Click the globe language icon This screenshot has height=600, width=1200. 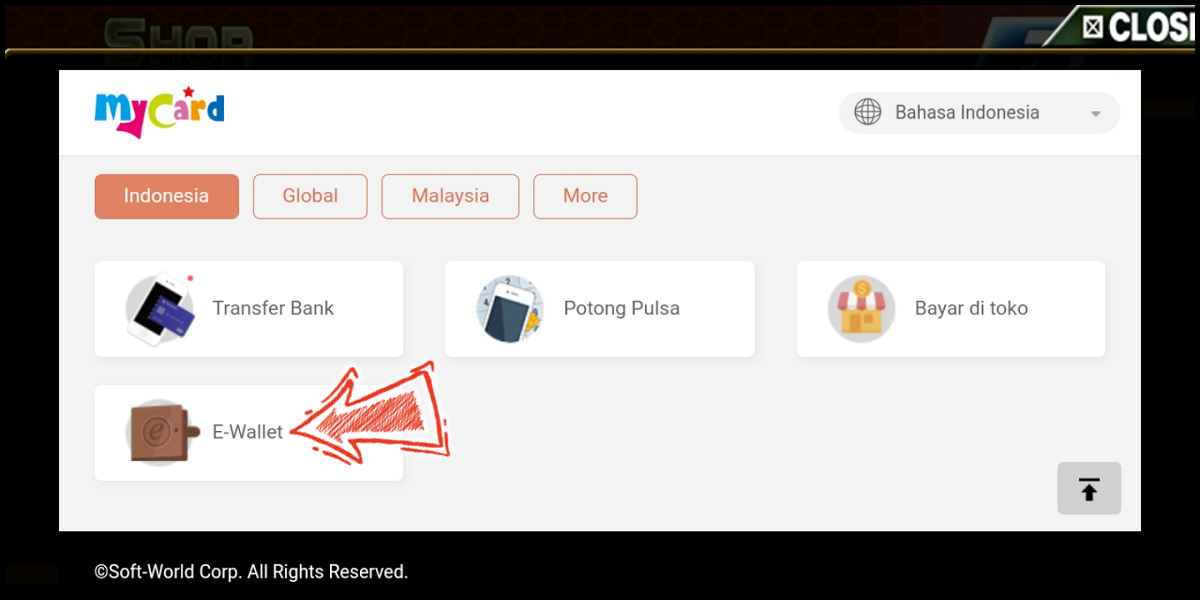pyautogui.click(x=868, y=112)
